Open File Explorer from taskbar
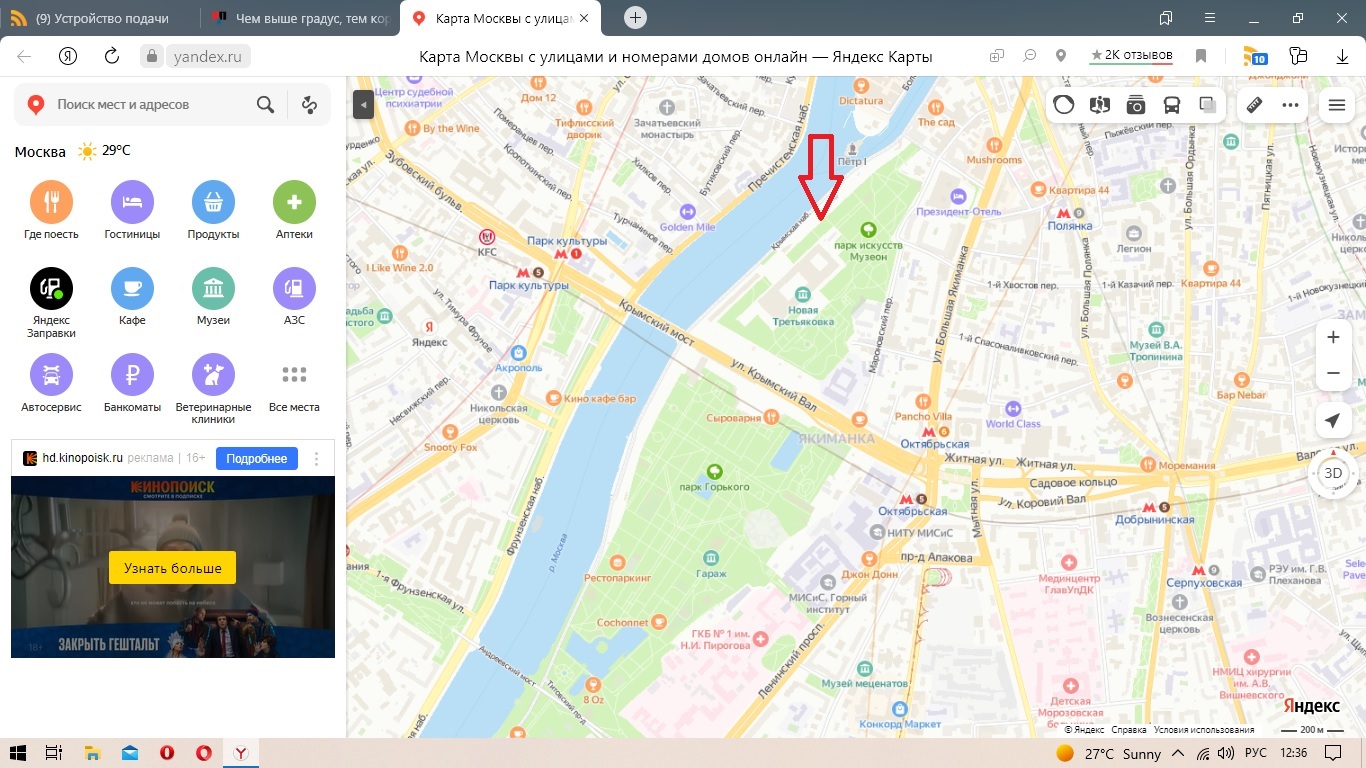This screenshot has height=768, width=1366. 92,753
